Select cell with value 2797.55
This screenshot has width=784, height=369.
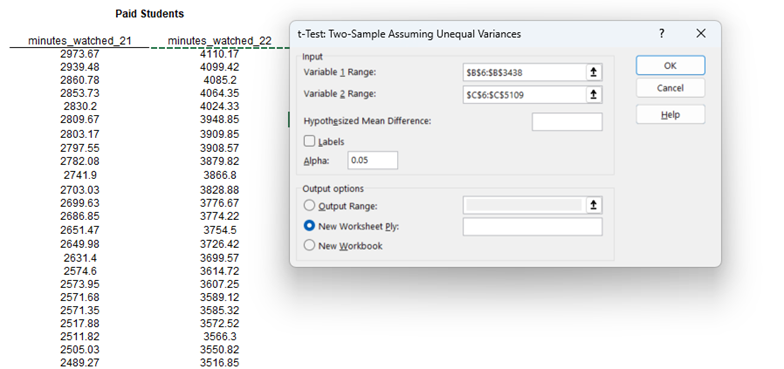pos(80,148)
